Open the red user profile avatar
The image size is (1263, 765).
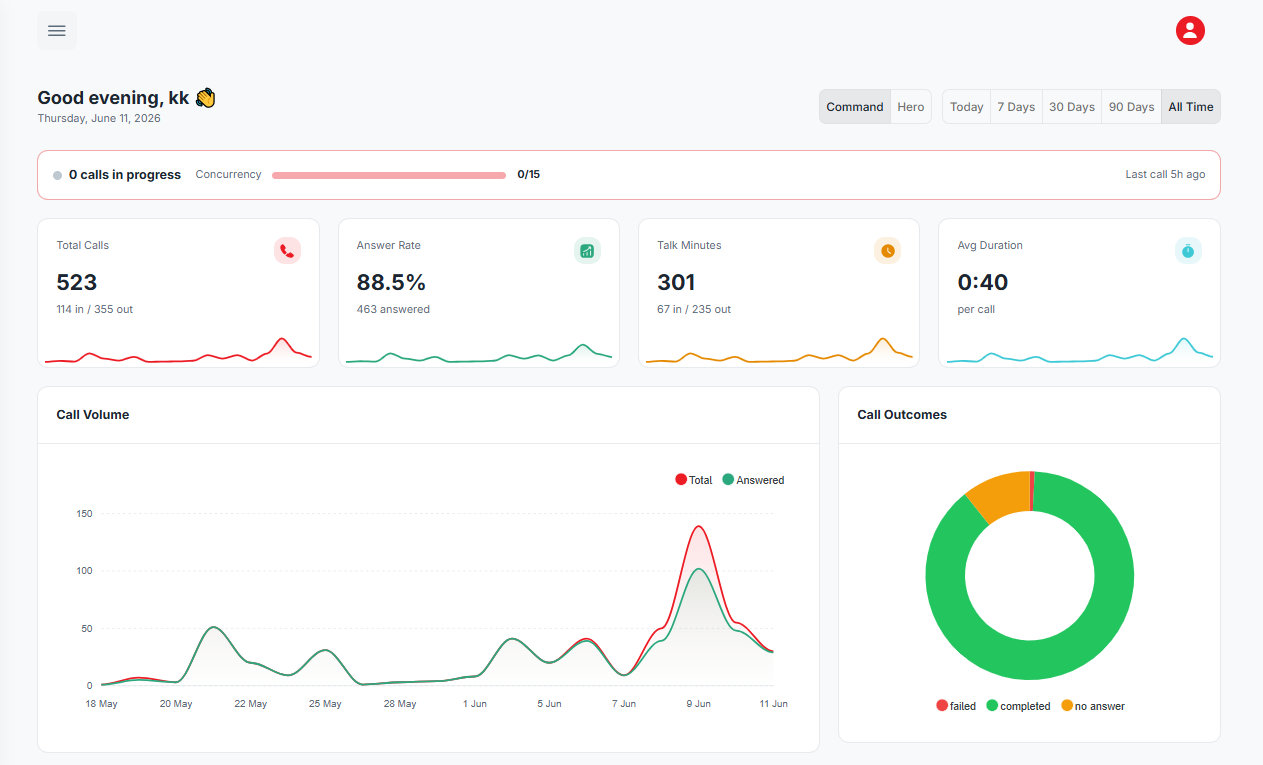coord(1190,31)
